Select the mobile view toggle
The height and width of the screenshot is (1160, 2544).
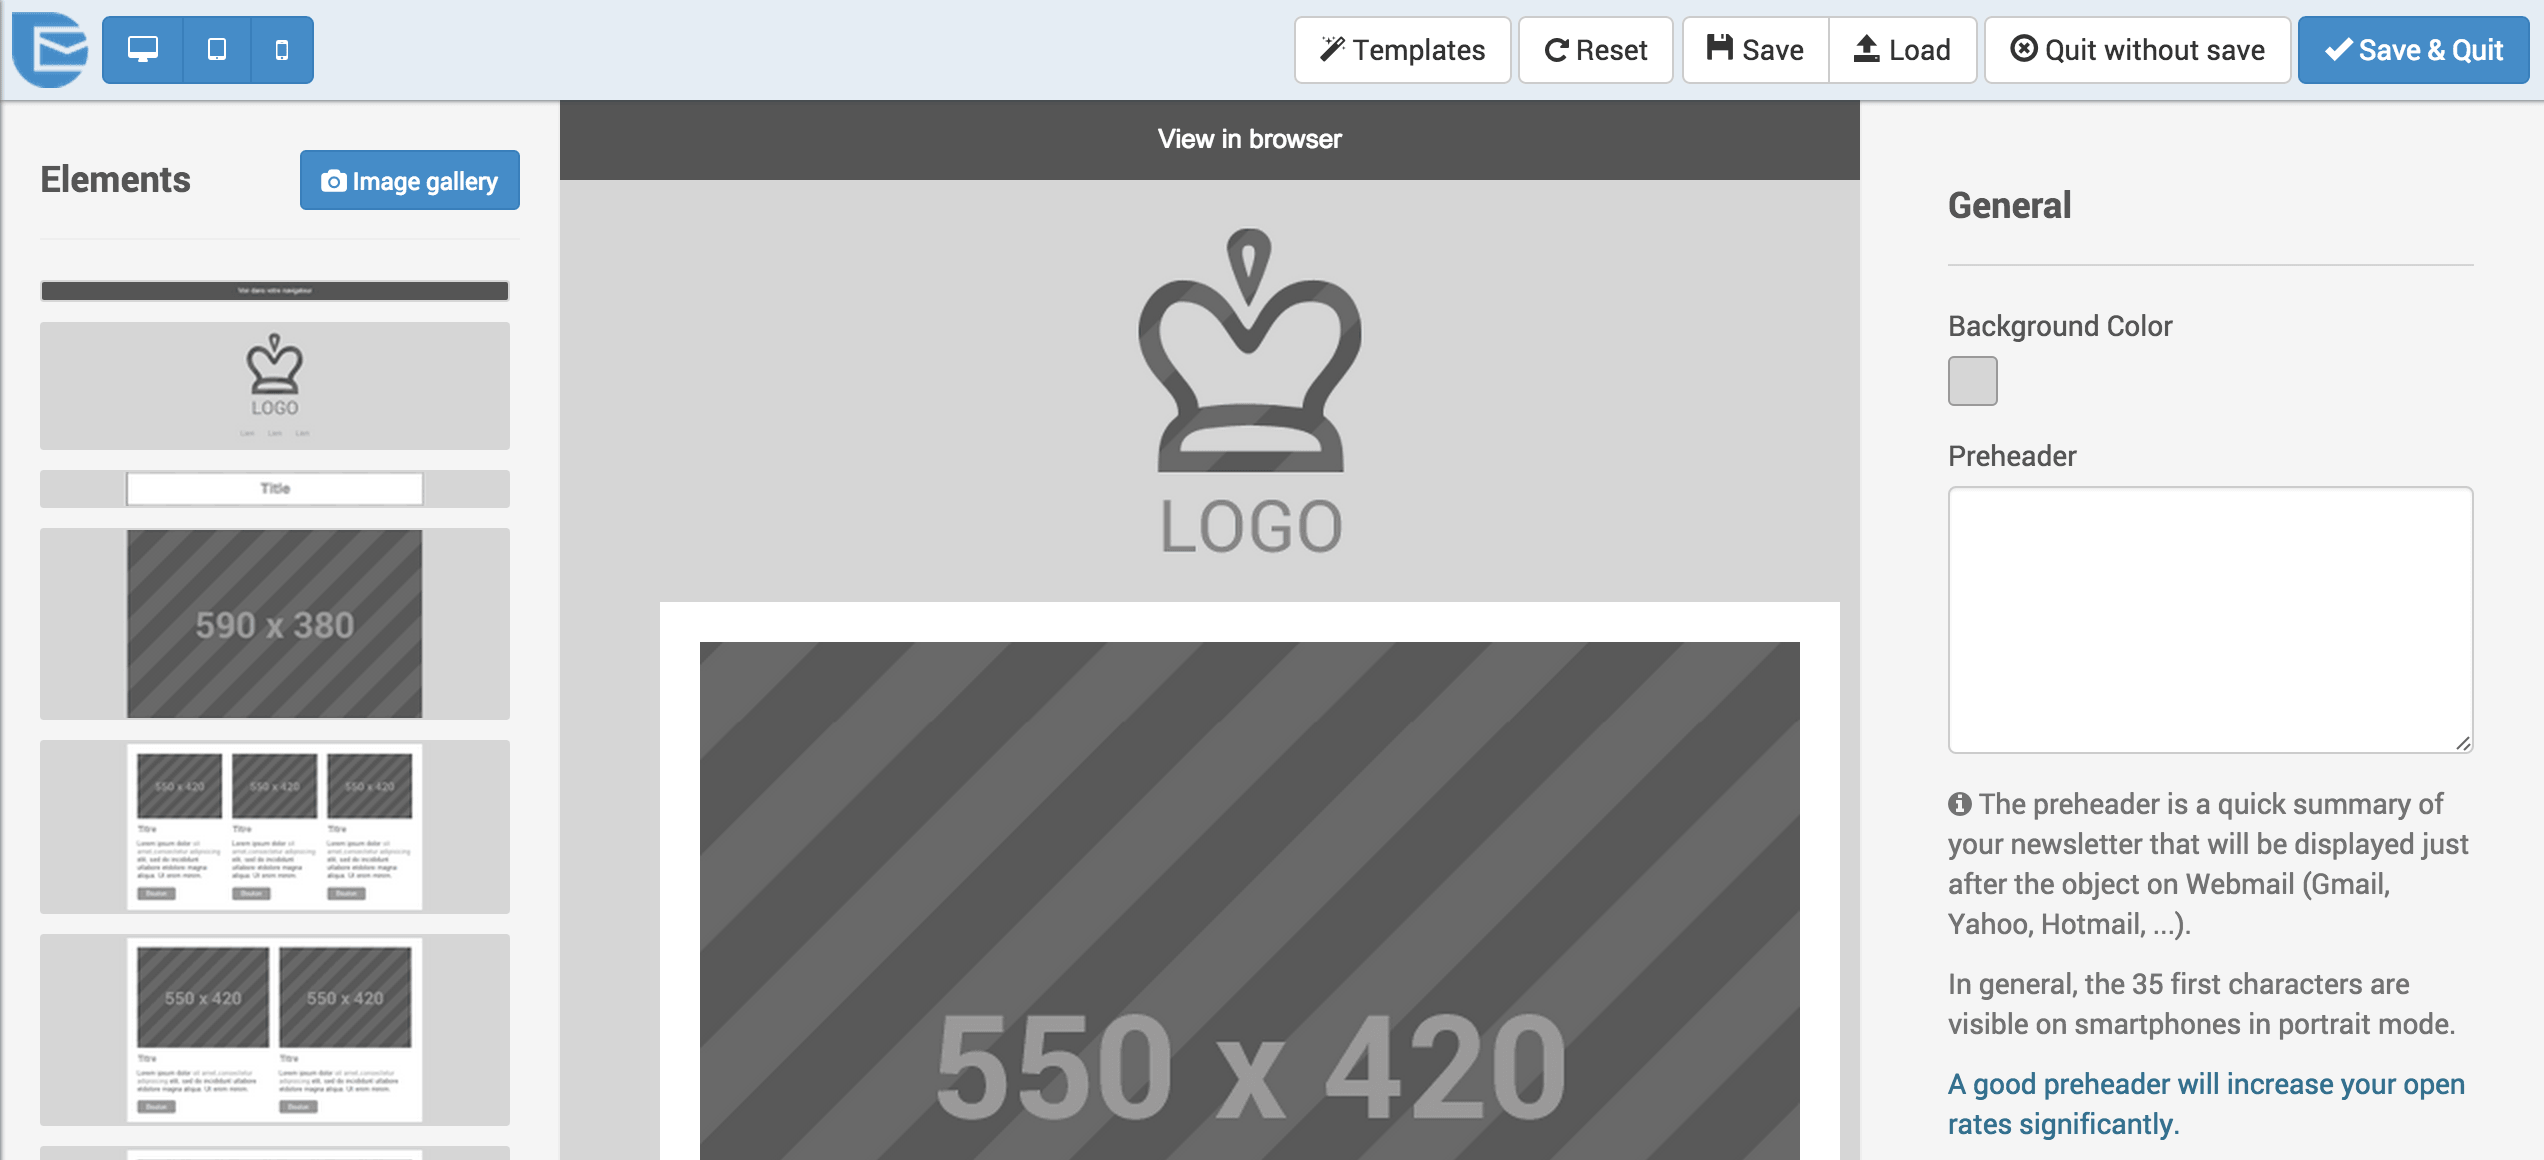click(x=281, y=47)
